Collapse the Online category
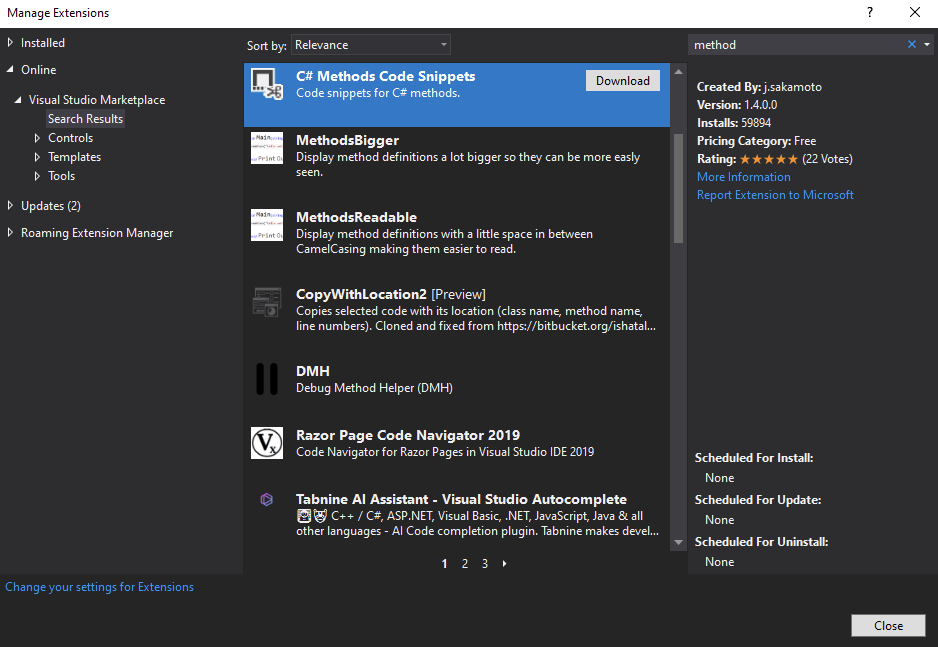 pos(10,69)
